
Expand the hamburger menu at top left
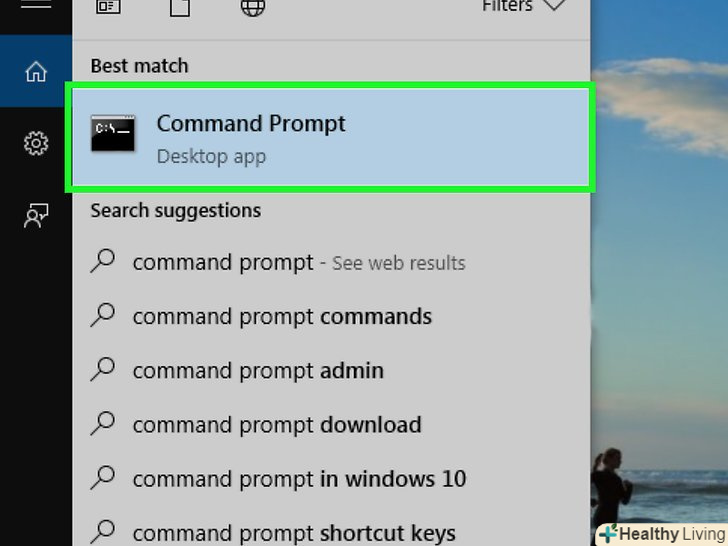point(36,5)
